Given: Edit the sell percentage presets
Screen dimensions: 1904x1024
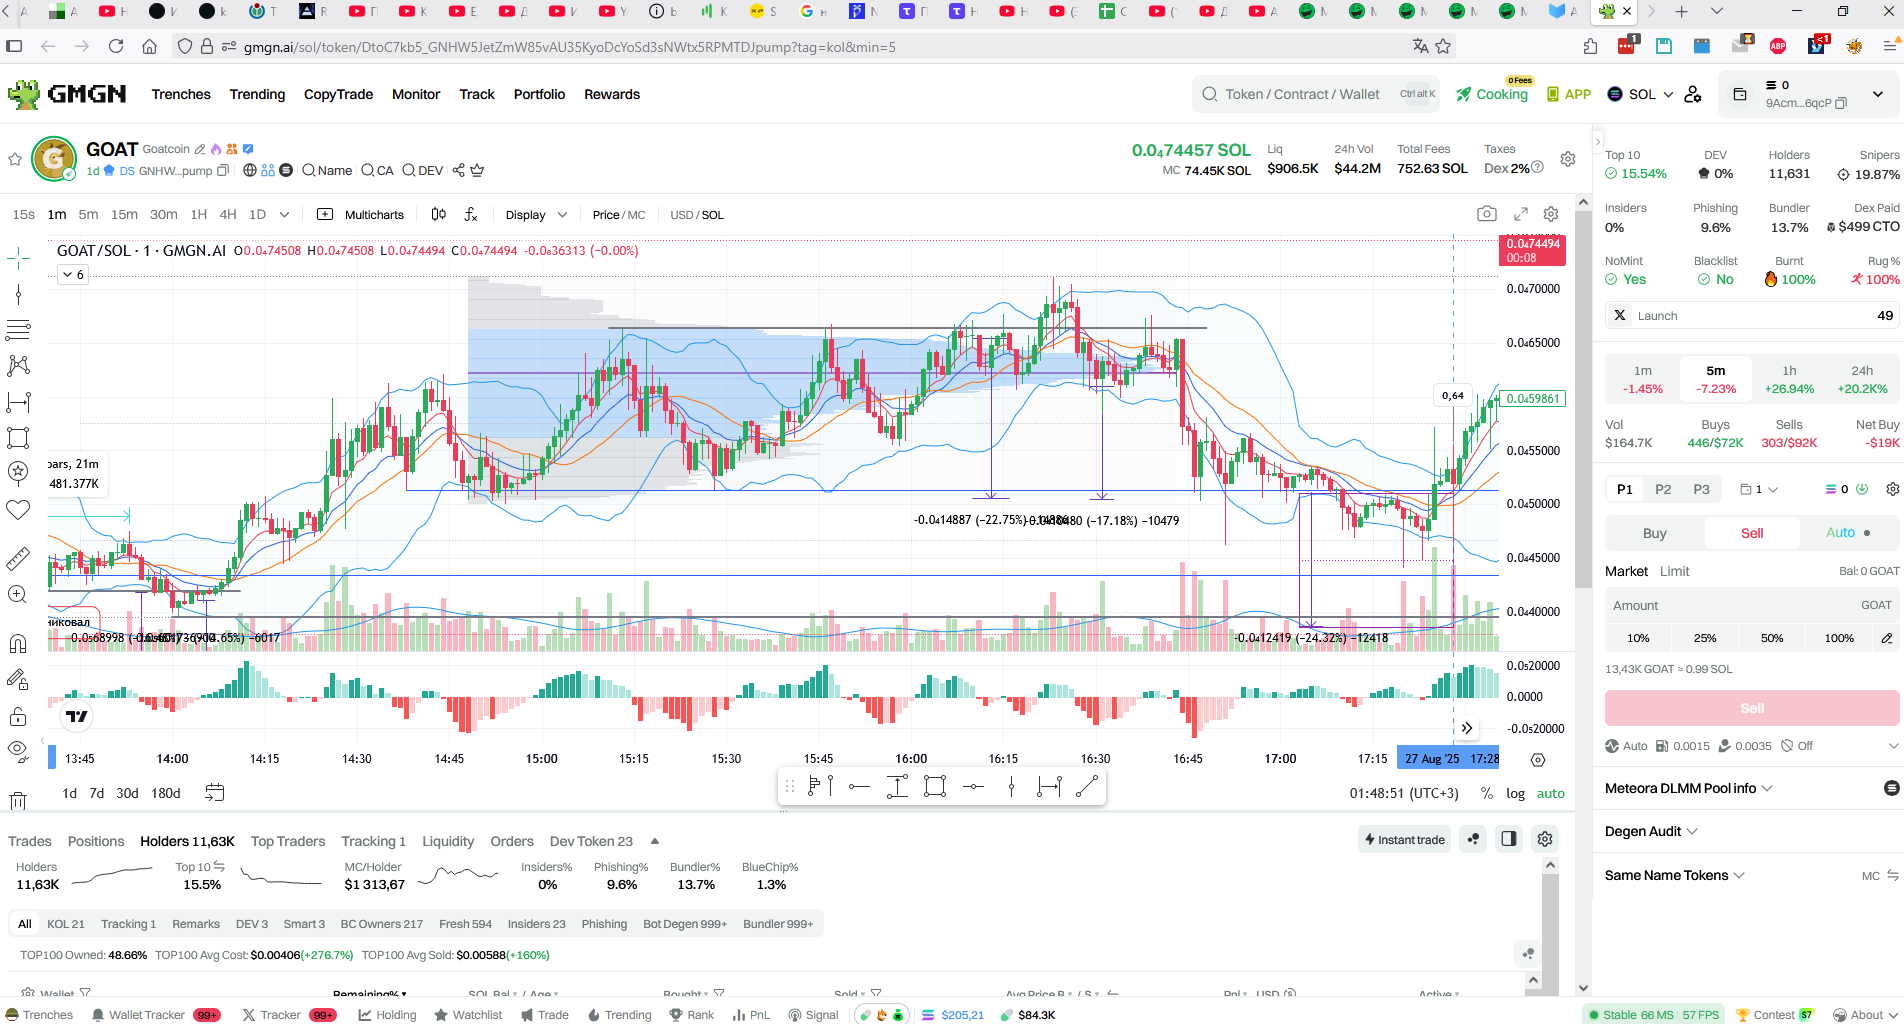Looking at the screenshot, I should tap(1887, 638).
